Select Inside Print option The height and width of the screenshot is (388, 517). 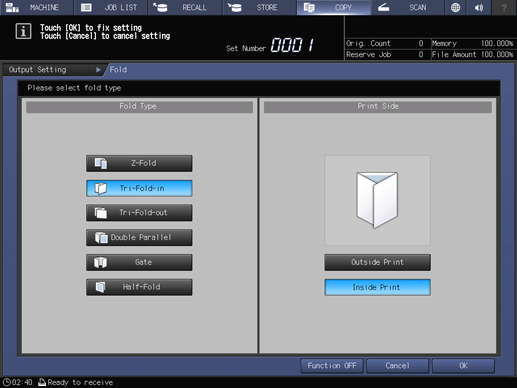377,287
